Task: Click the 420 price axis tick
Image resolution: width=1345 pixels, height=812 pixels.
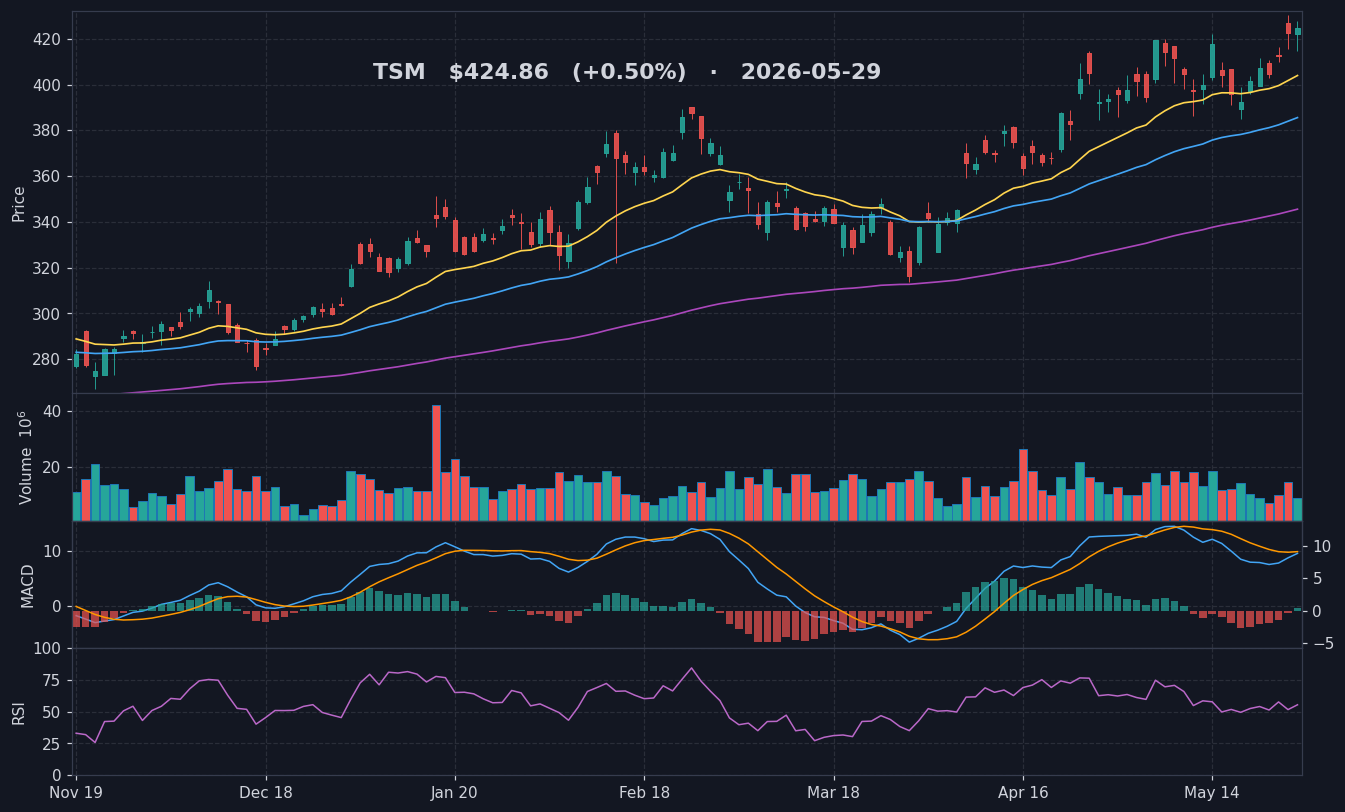Action: [47, 40]
